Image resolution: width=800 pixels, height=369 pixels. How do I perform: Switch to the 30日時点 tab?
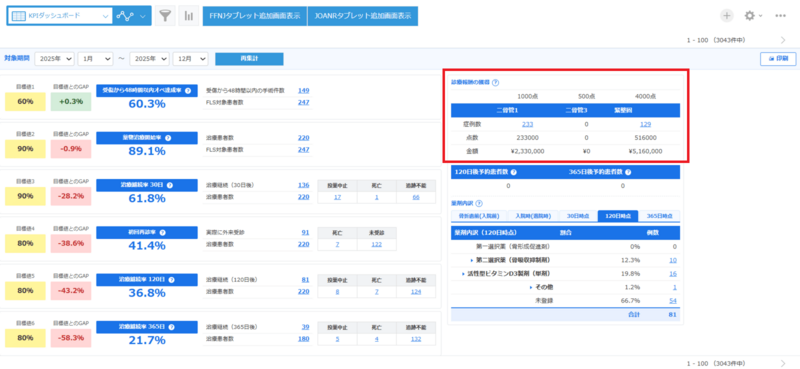[x=579, y=216]
